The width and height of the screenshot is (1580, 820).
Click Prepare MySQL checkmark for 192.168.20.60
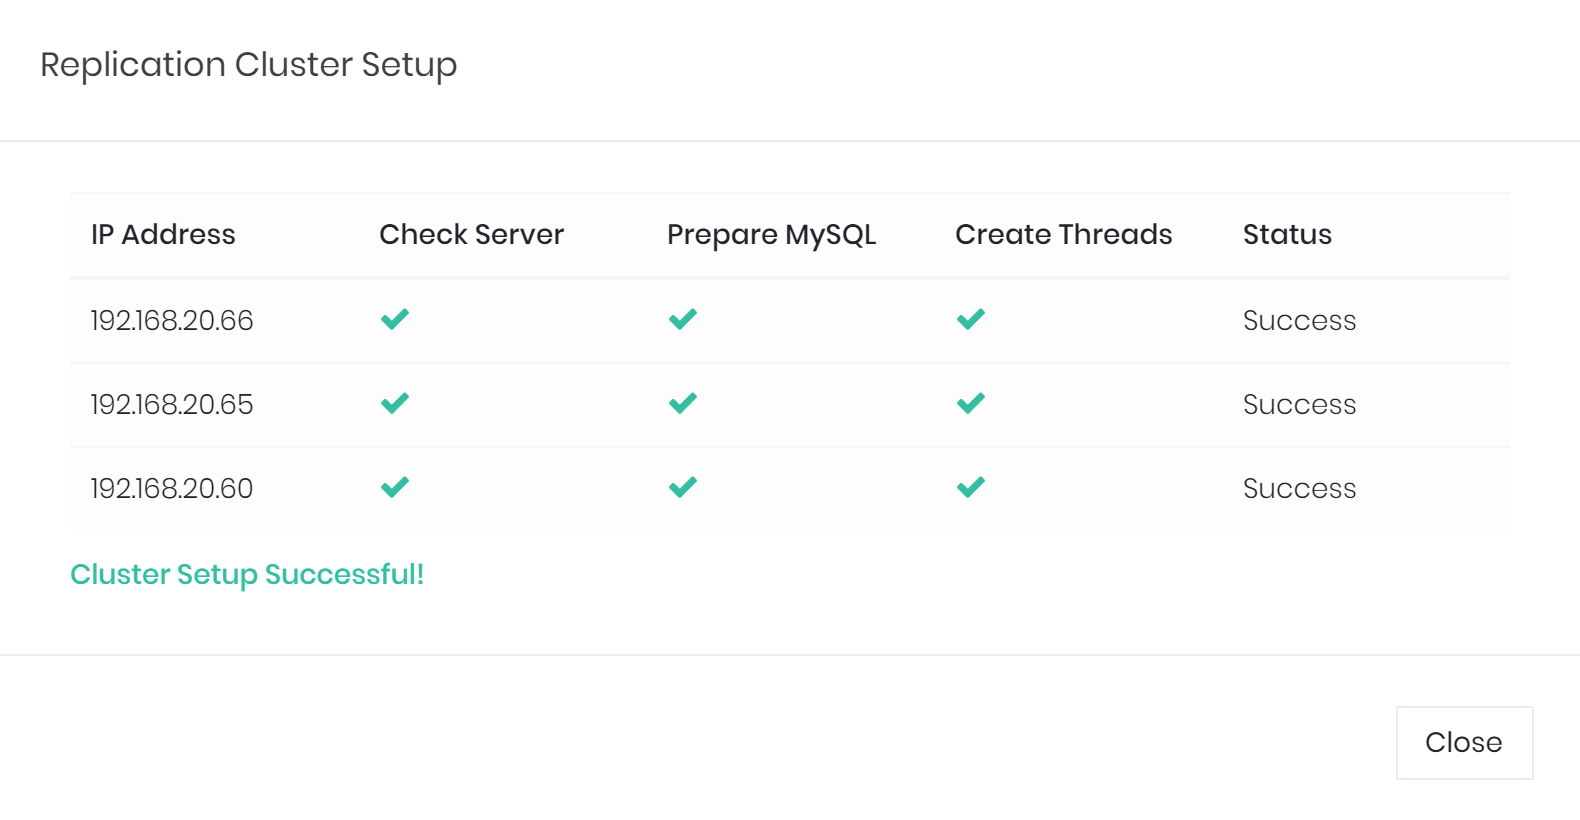click(x=683, y=488)
